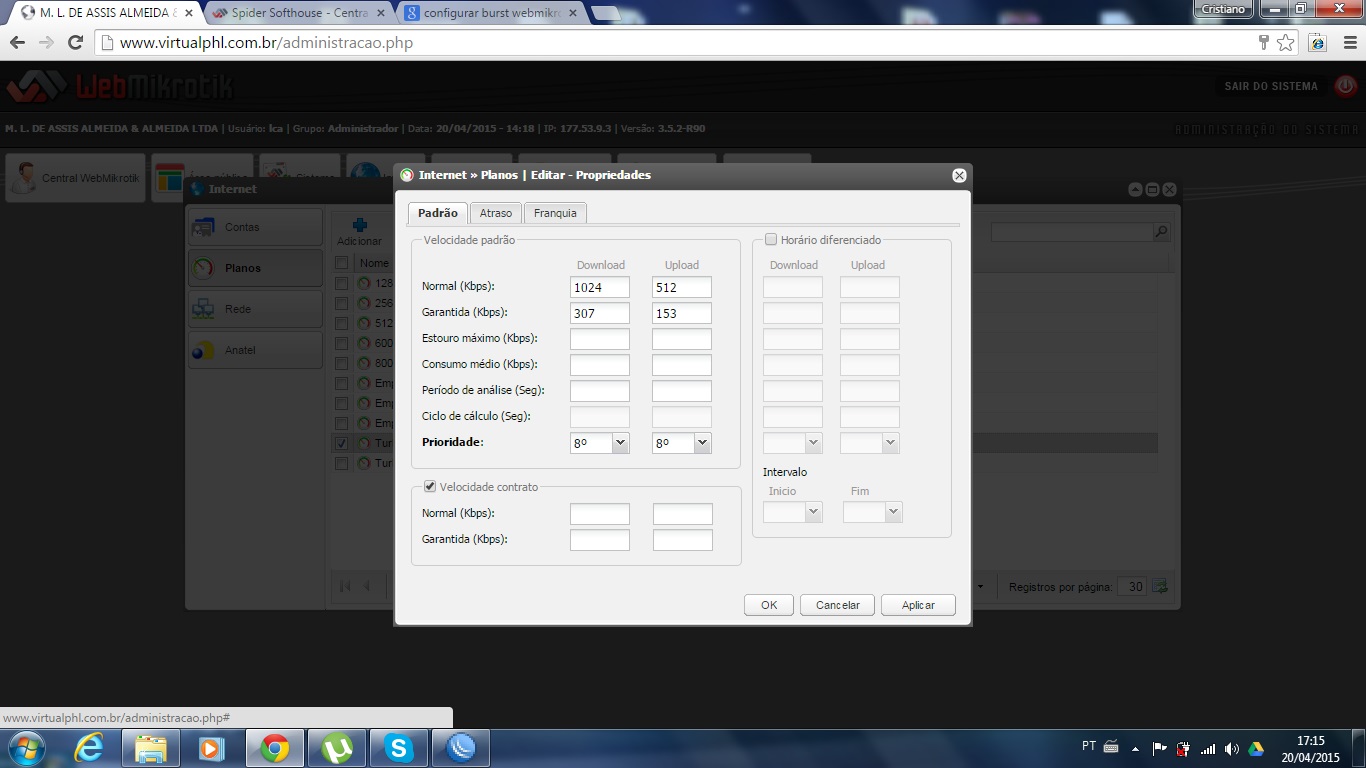The width and height of the screenshot is (1366, 768).
Task: Click the Estouro máximo Download field
Action: [x=600, y=339]
